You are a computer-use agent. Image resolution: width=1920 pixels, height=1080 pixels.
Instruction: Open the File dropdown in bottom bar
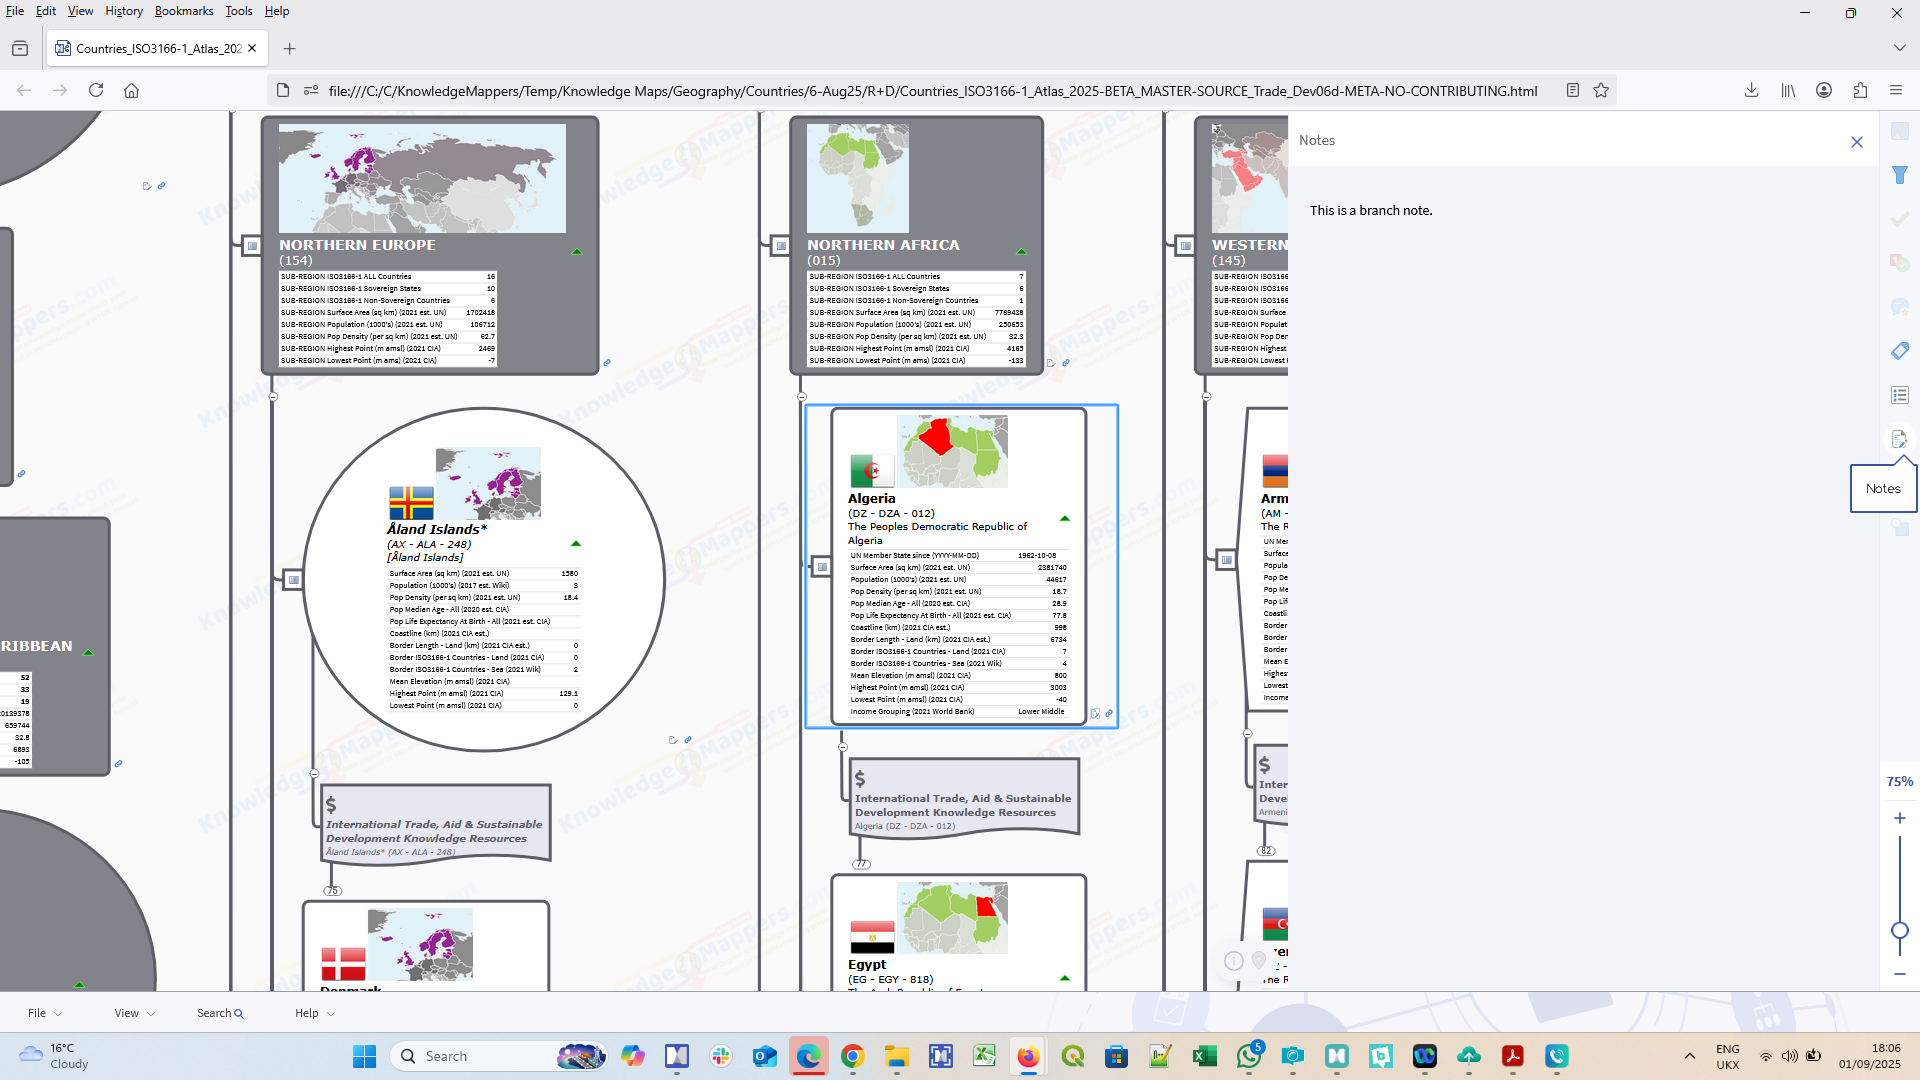(44, 1013)
